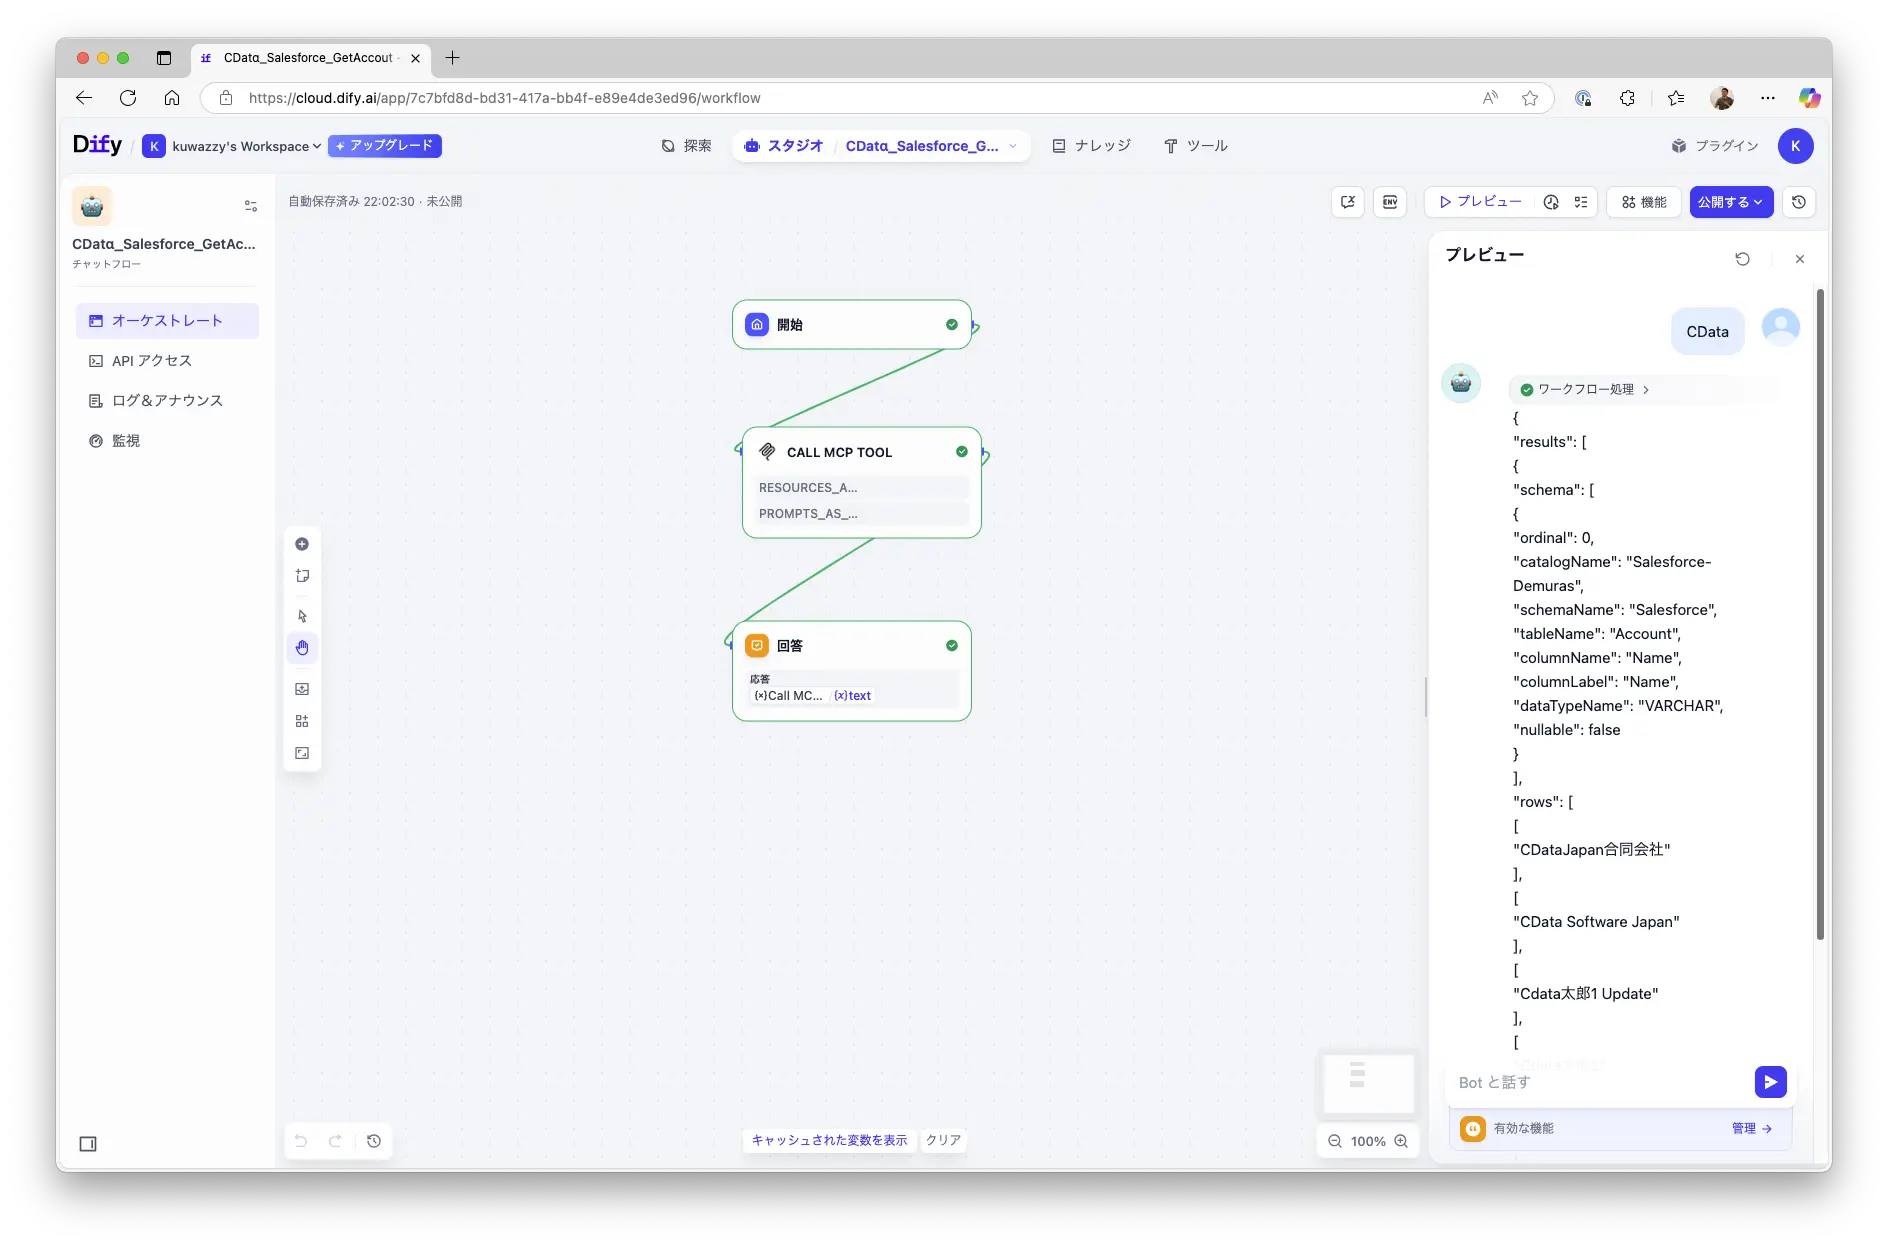Activate the hand pan tool
1888x1246 pixels.
(x=302, y=648)
